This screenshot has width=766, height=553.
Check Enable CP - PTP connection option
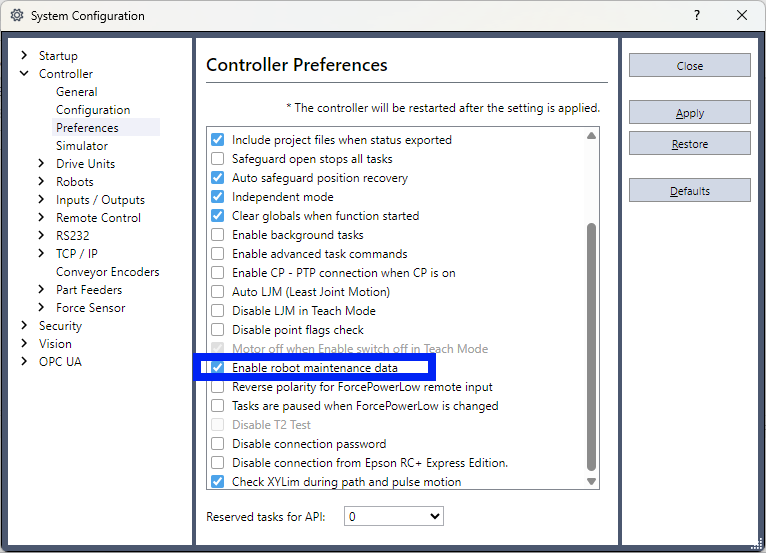click(217, 273)
